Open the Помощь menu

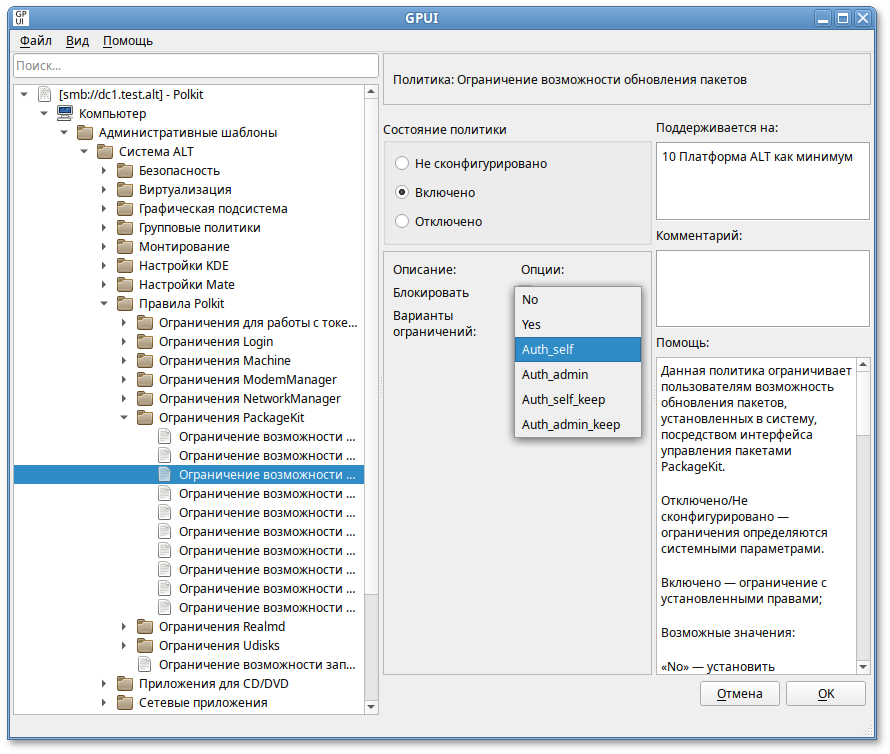128,41
